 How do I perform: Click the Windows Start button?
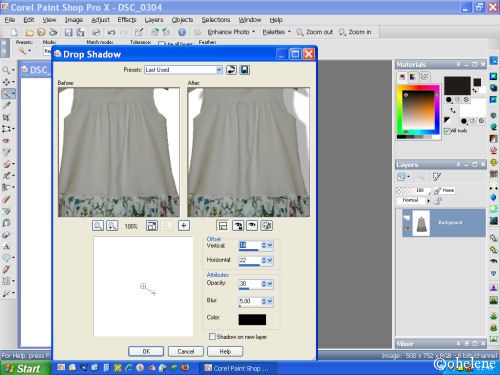pos(25,368)
